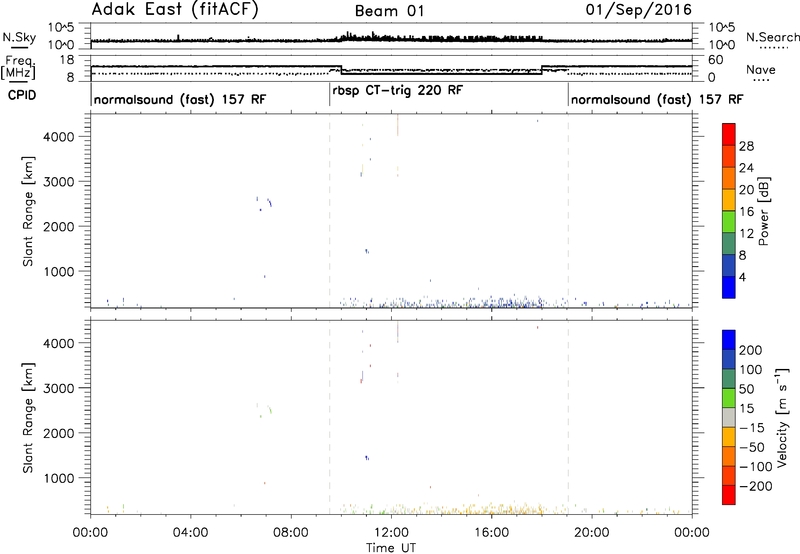The image size is (800, 554).
Task: Click the 'Power [dB]' colorbar title
Action: click(x=763, y=211)
